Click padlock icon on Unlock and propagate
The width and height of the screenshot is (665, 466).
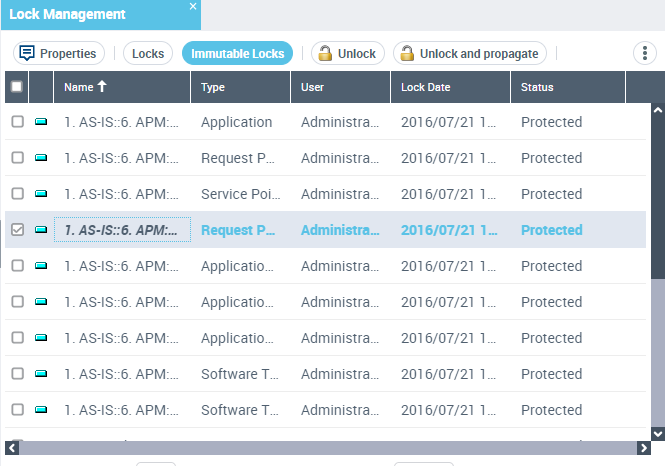[406, 53]
